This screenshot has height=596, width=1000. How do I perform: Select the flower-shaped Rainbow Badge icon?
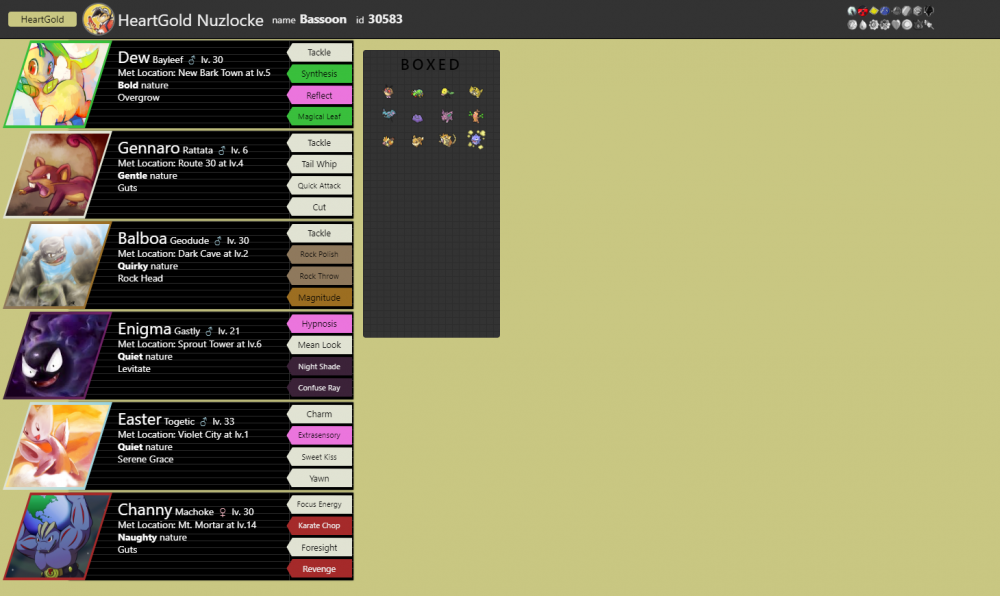[x=885, y=23]
